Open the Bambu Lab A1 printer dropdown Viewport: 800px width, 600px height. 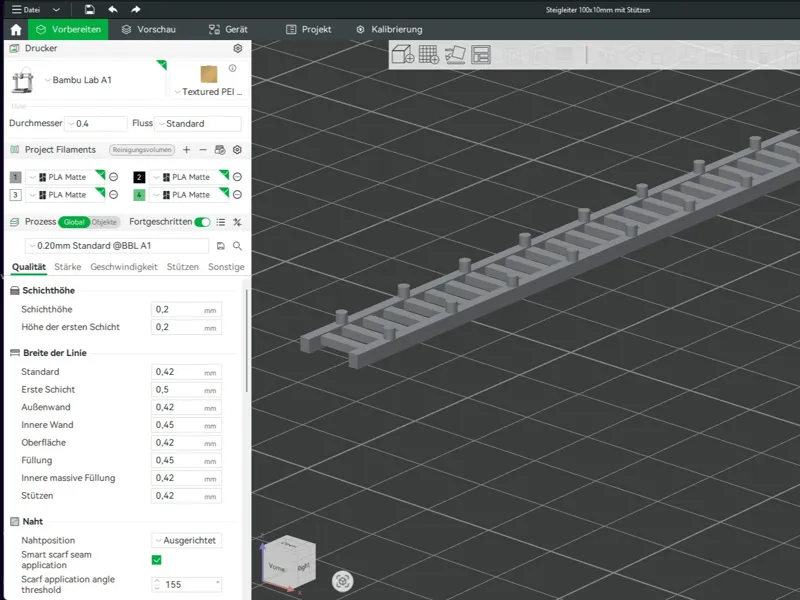coord(47,80)
